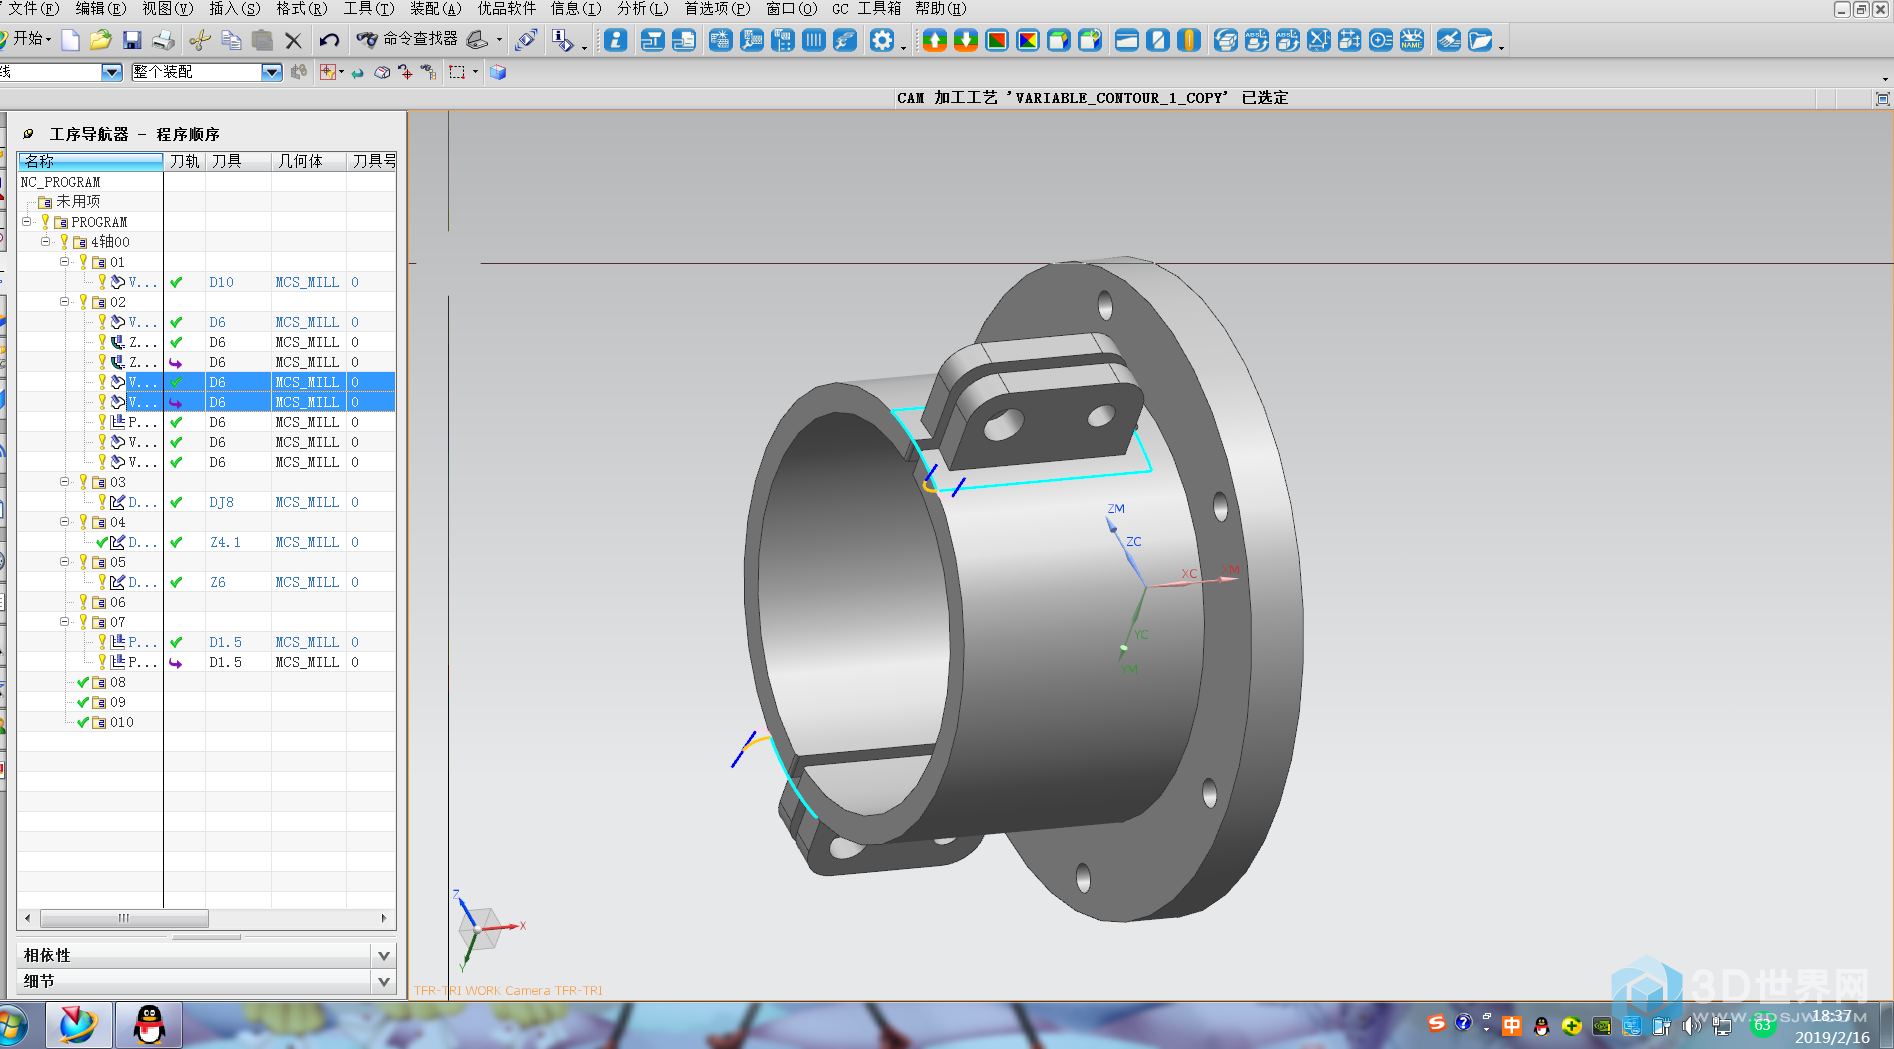Viewport: 1894px width, 1049px height.
Task: Click the NAME display icon
Action: click(1412, 40)
